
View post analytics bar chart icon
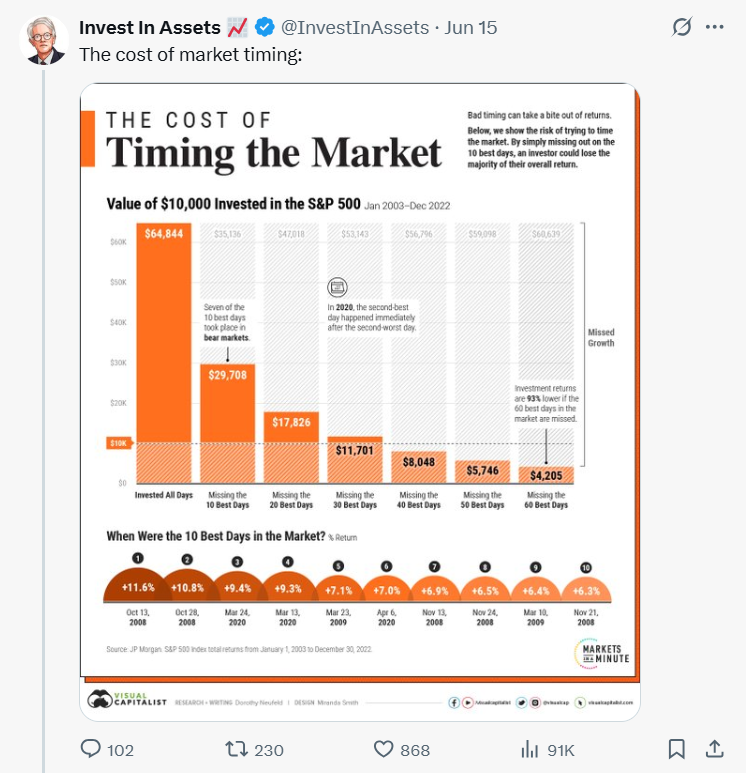[x=530, y=749]
